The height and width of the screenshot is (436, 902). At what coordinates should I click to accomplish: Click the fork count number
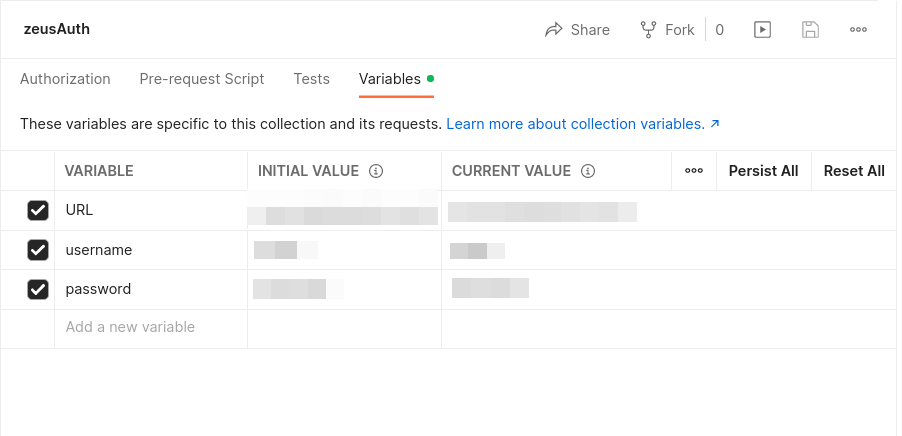[719, 30]
